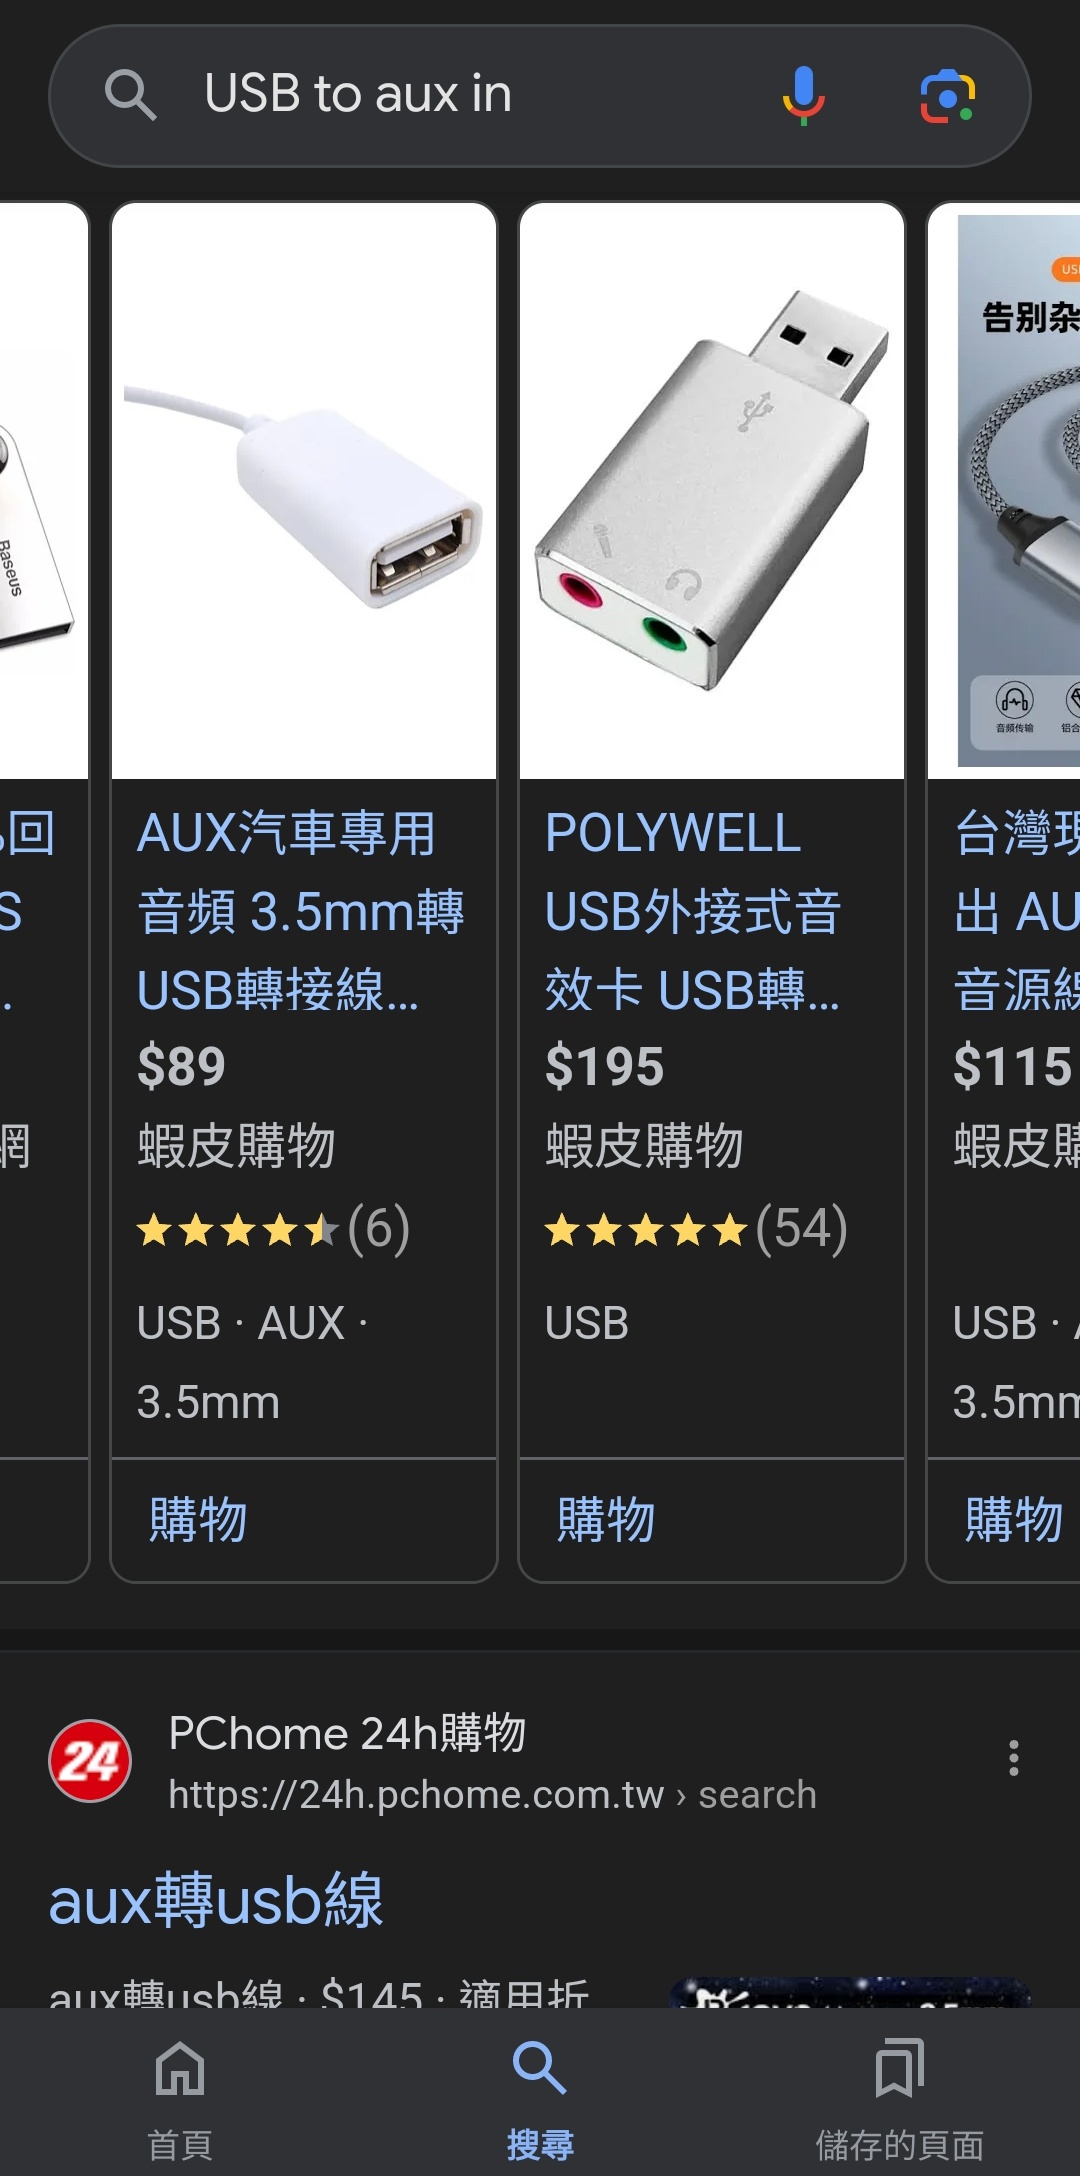Open the silver POLYWELL sound card image
Screen dimensions: 1080x2176
pos(712,491)
